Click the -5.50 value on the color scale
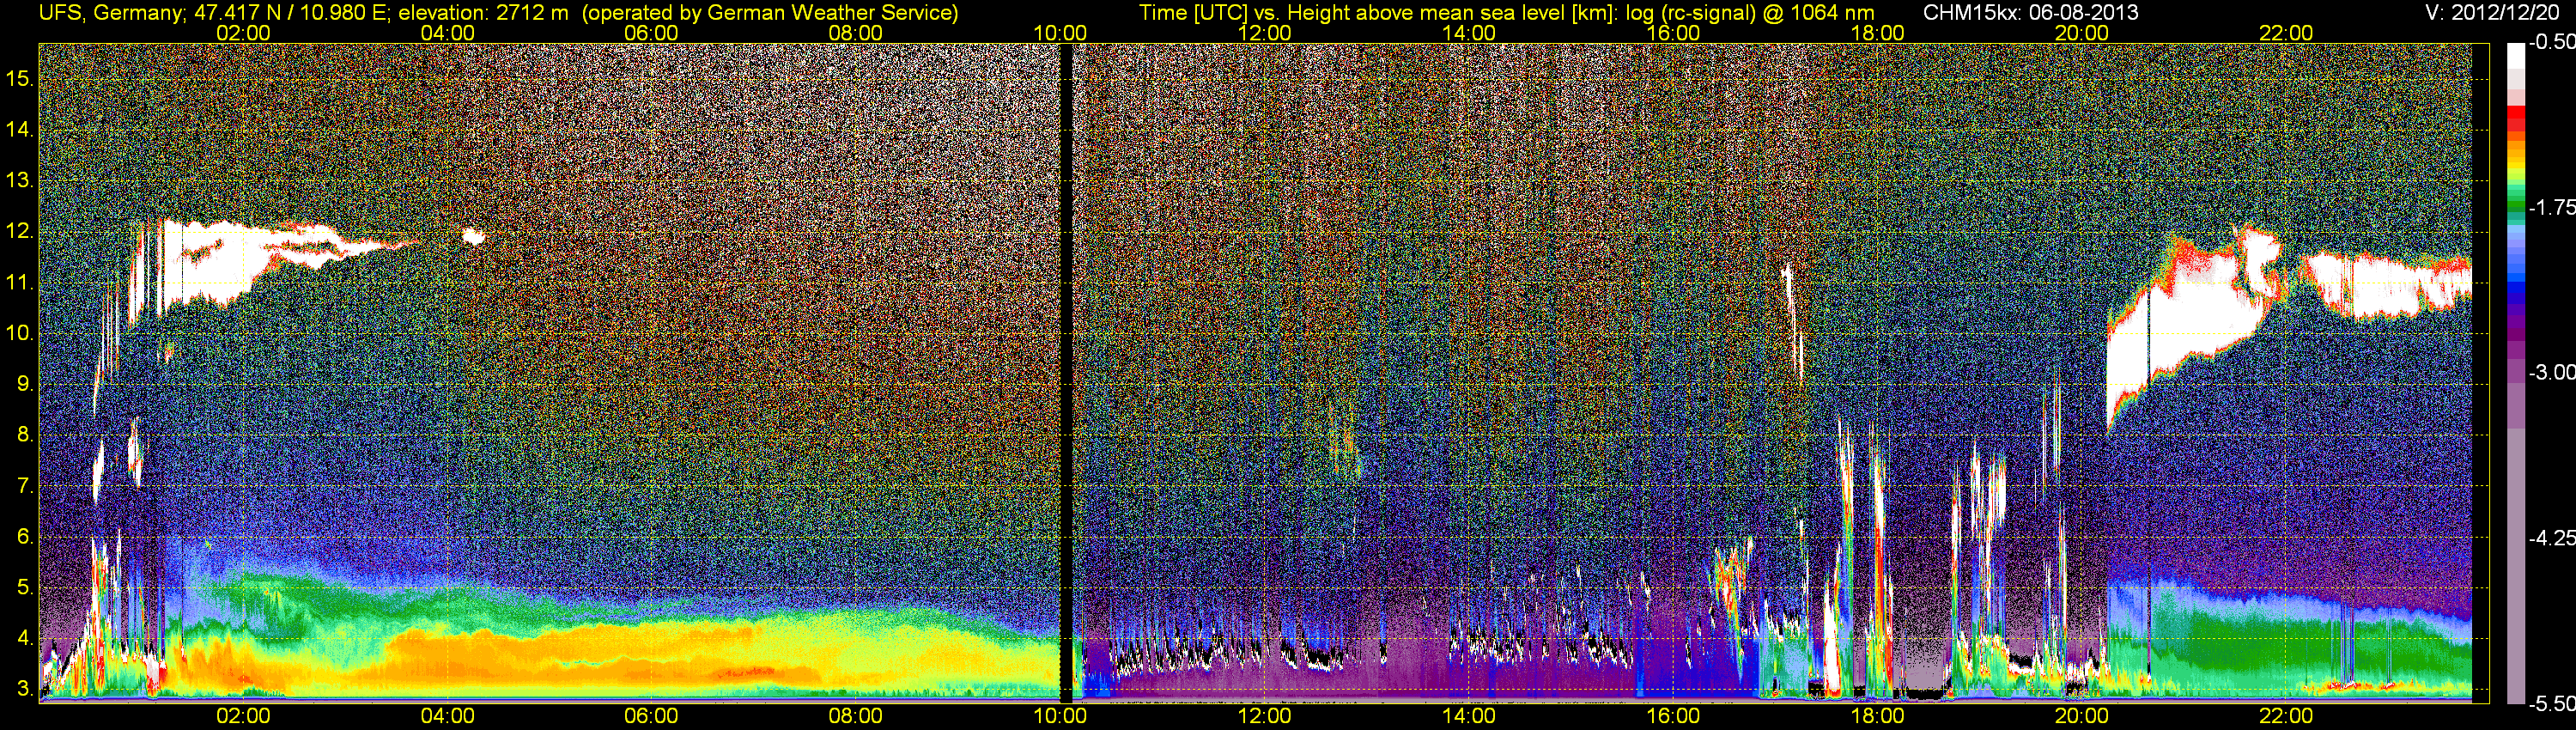The image size is (2576, 730). coord(2551,704)
